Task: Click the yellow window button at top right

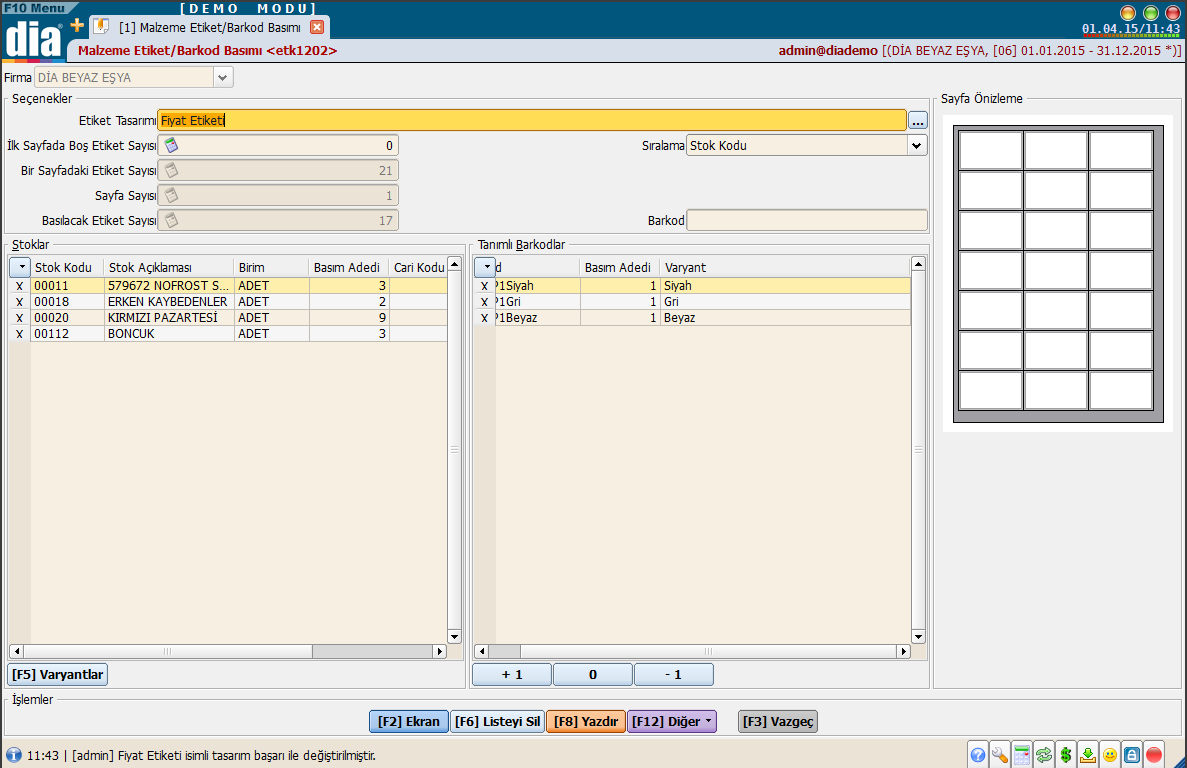Action: coord(1128,13)
